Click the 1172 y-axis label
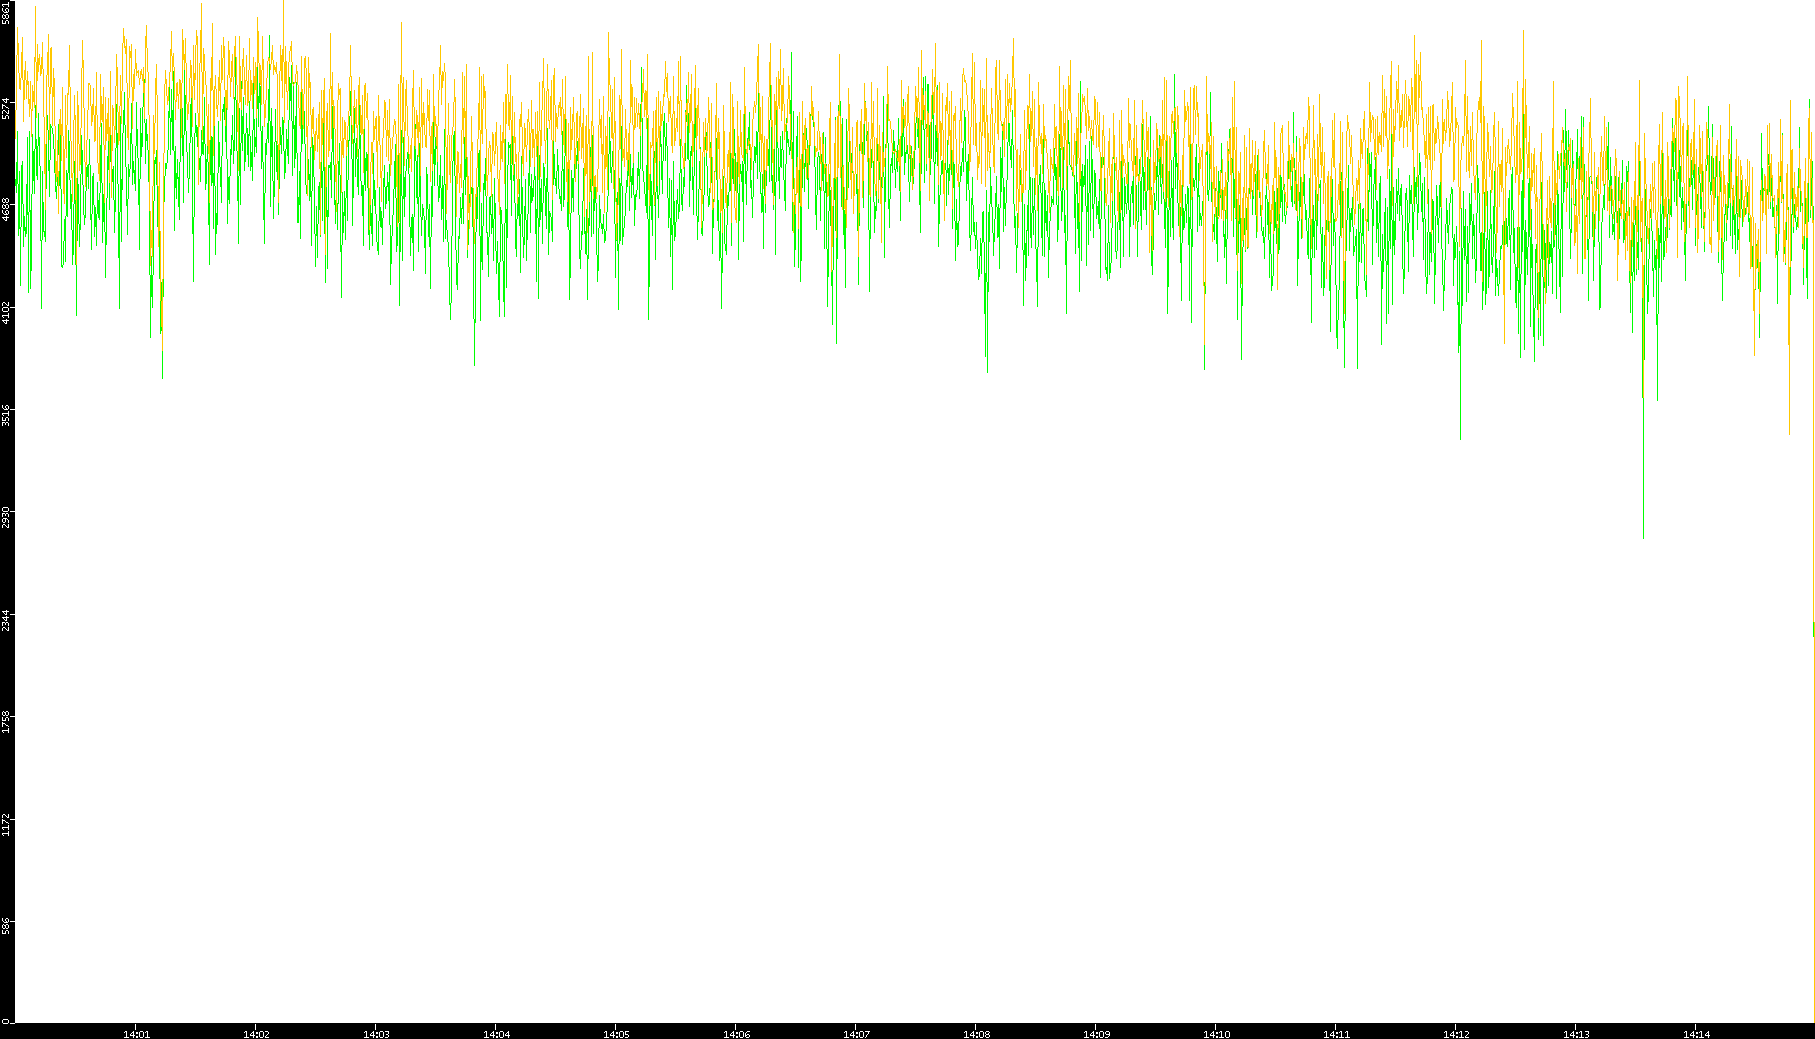Image resolution: width=1815 pixels, height=1039 pixels. [x=7, y=824]
